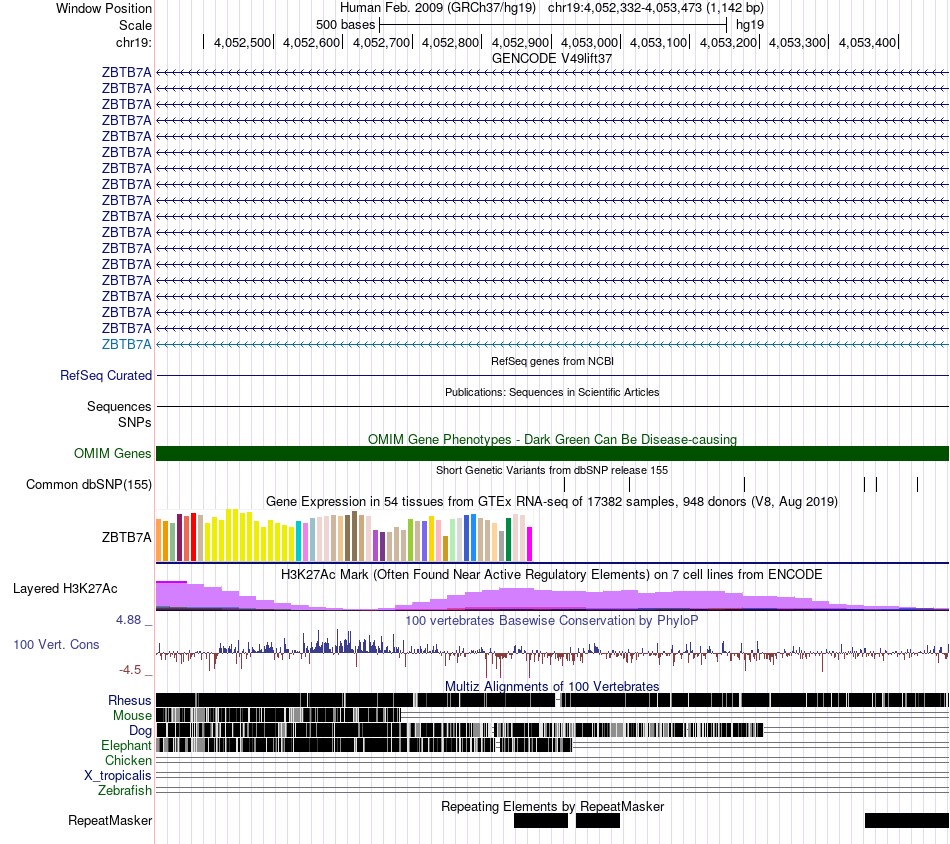Click the rightmost RepeatMasker black block

tap(906, 820)
